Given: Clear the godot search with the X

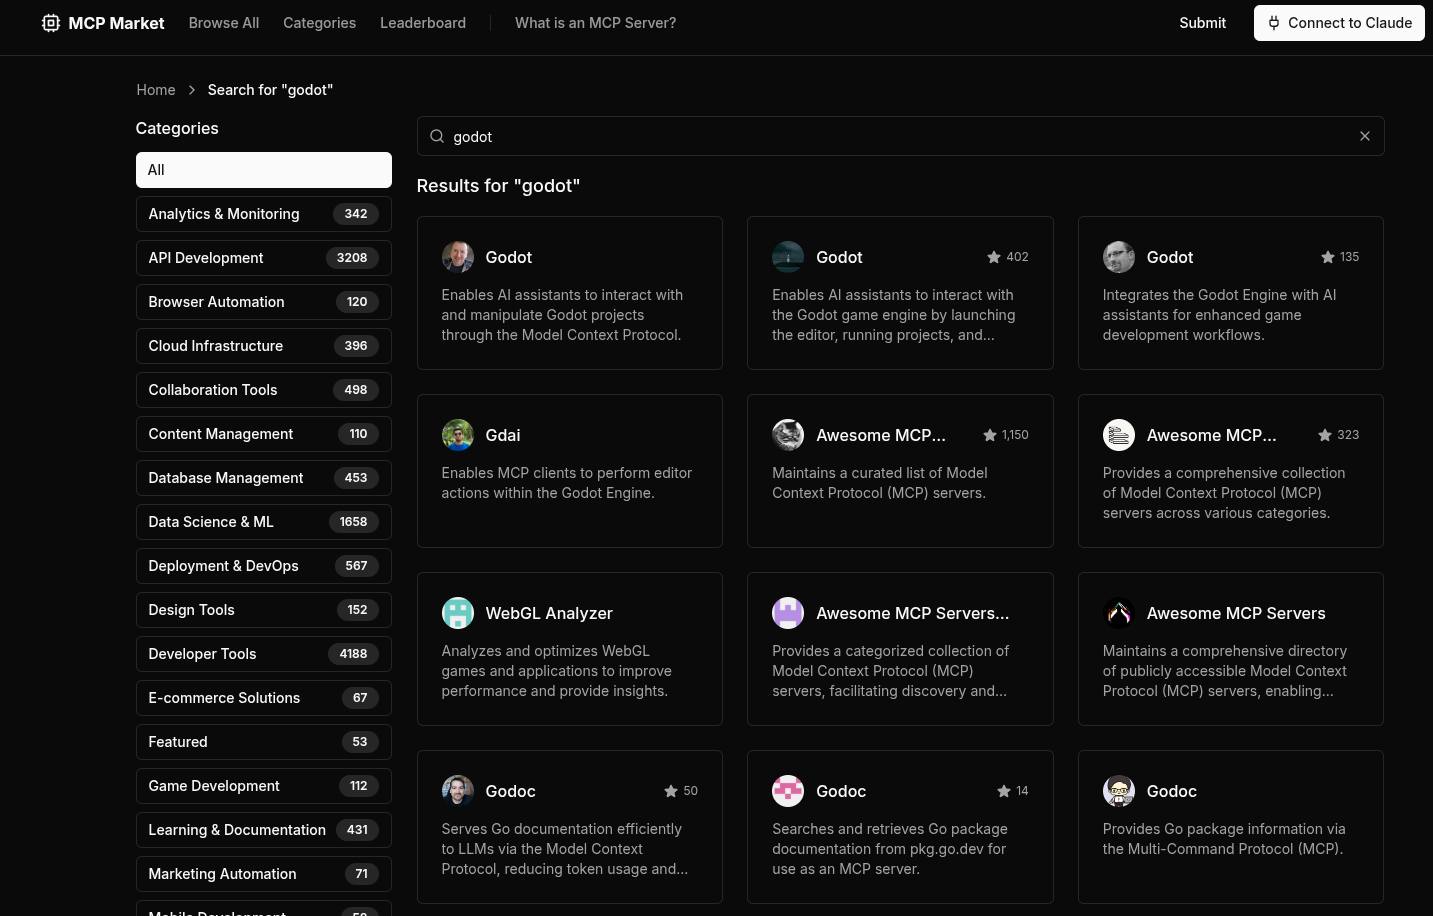Looking at the screenshot, I should coord(1365,136).
